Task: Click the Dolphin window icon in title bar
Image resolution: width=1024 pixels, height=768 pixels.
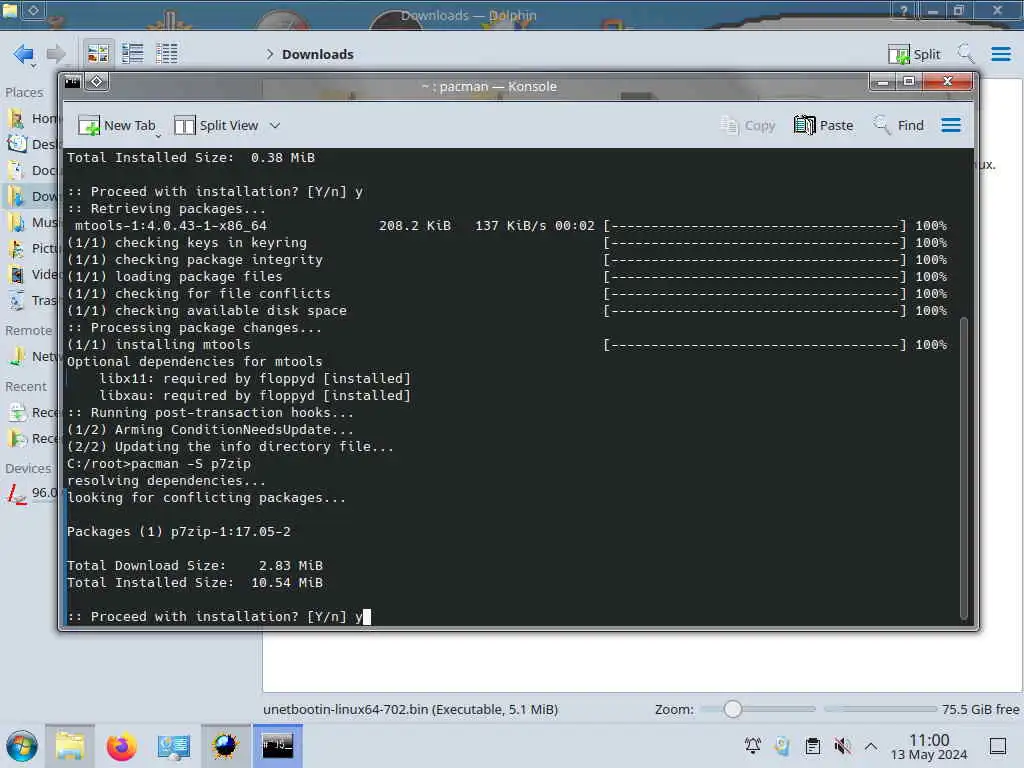Action: tap(9, 10)
